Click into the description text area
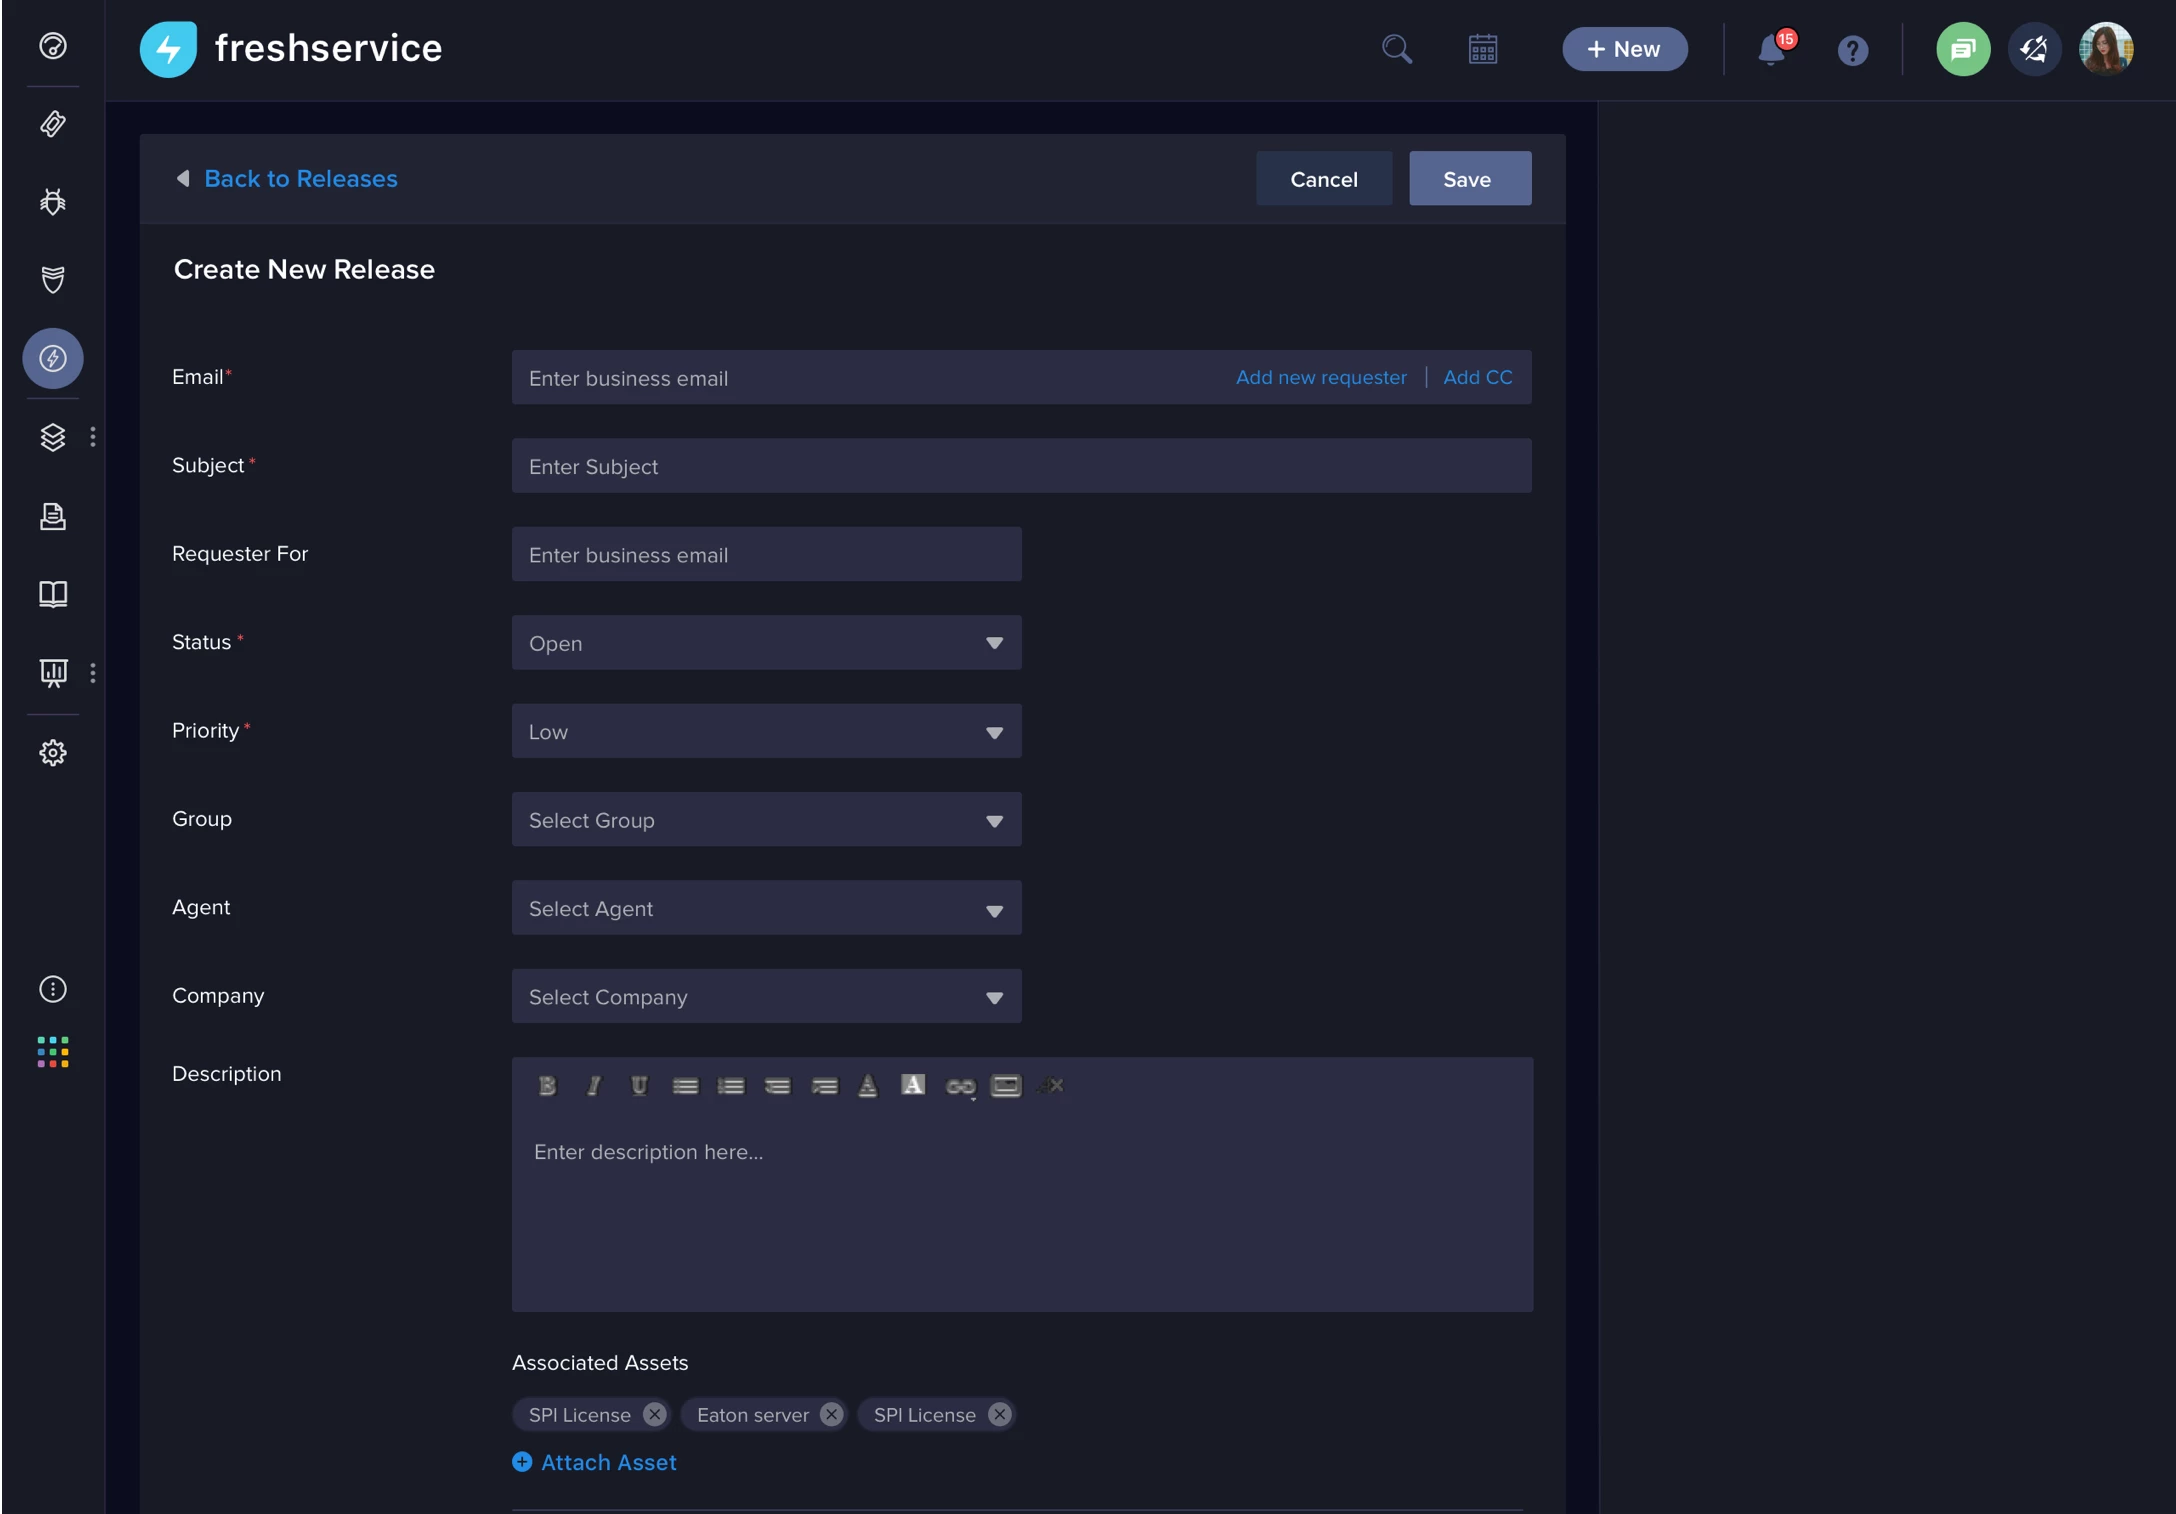2176x1514 pixels. click(1022, 1212)
